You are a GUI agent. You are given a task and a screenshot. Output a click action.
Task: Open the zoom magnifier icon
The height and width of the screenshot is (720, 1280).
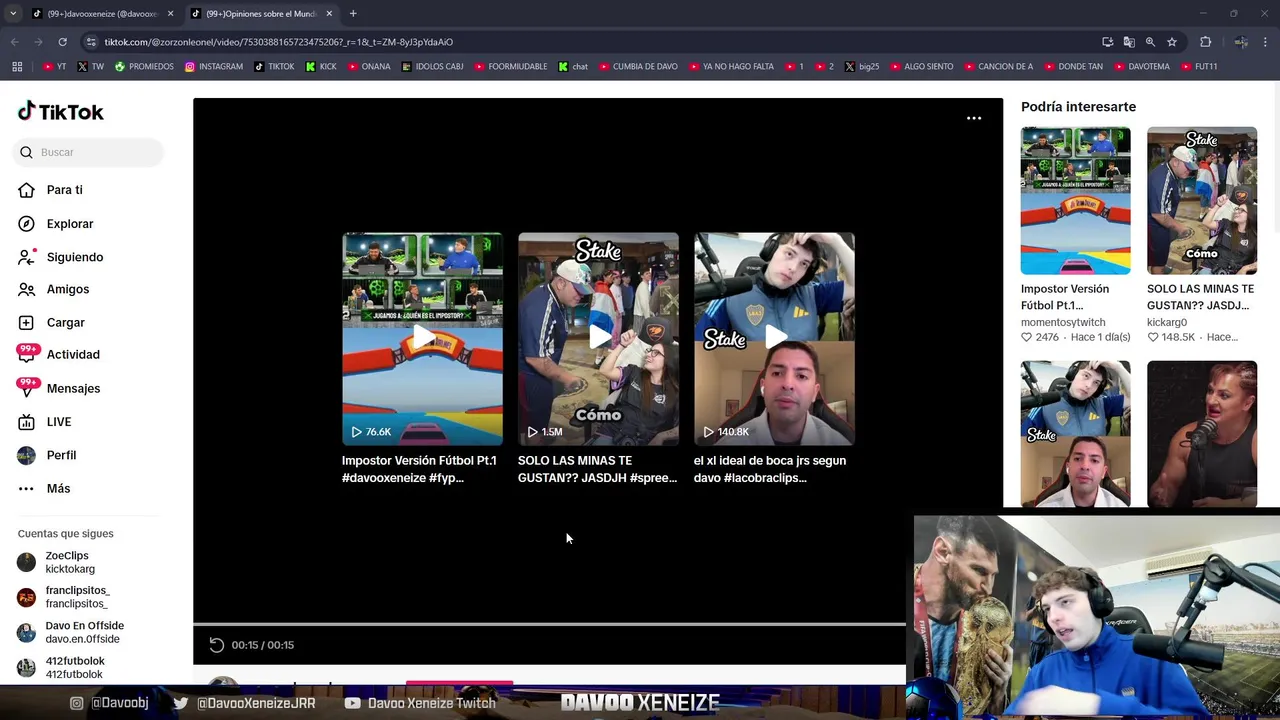click(x=1150, y=42)
